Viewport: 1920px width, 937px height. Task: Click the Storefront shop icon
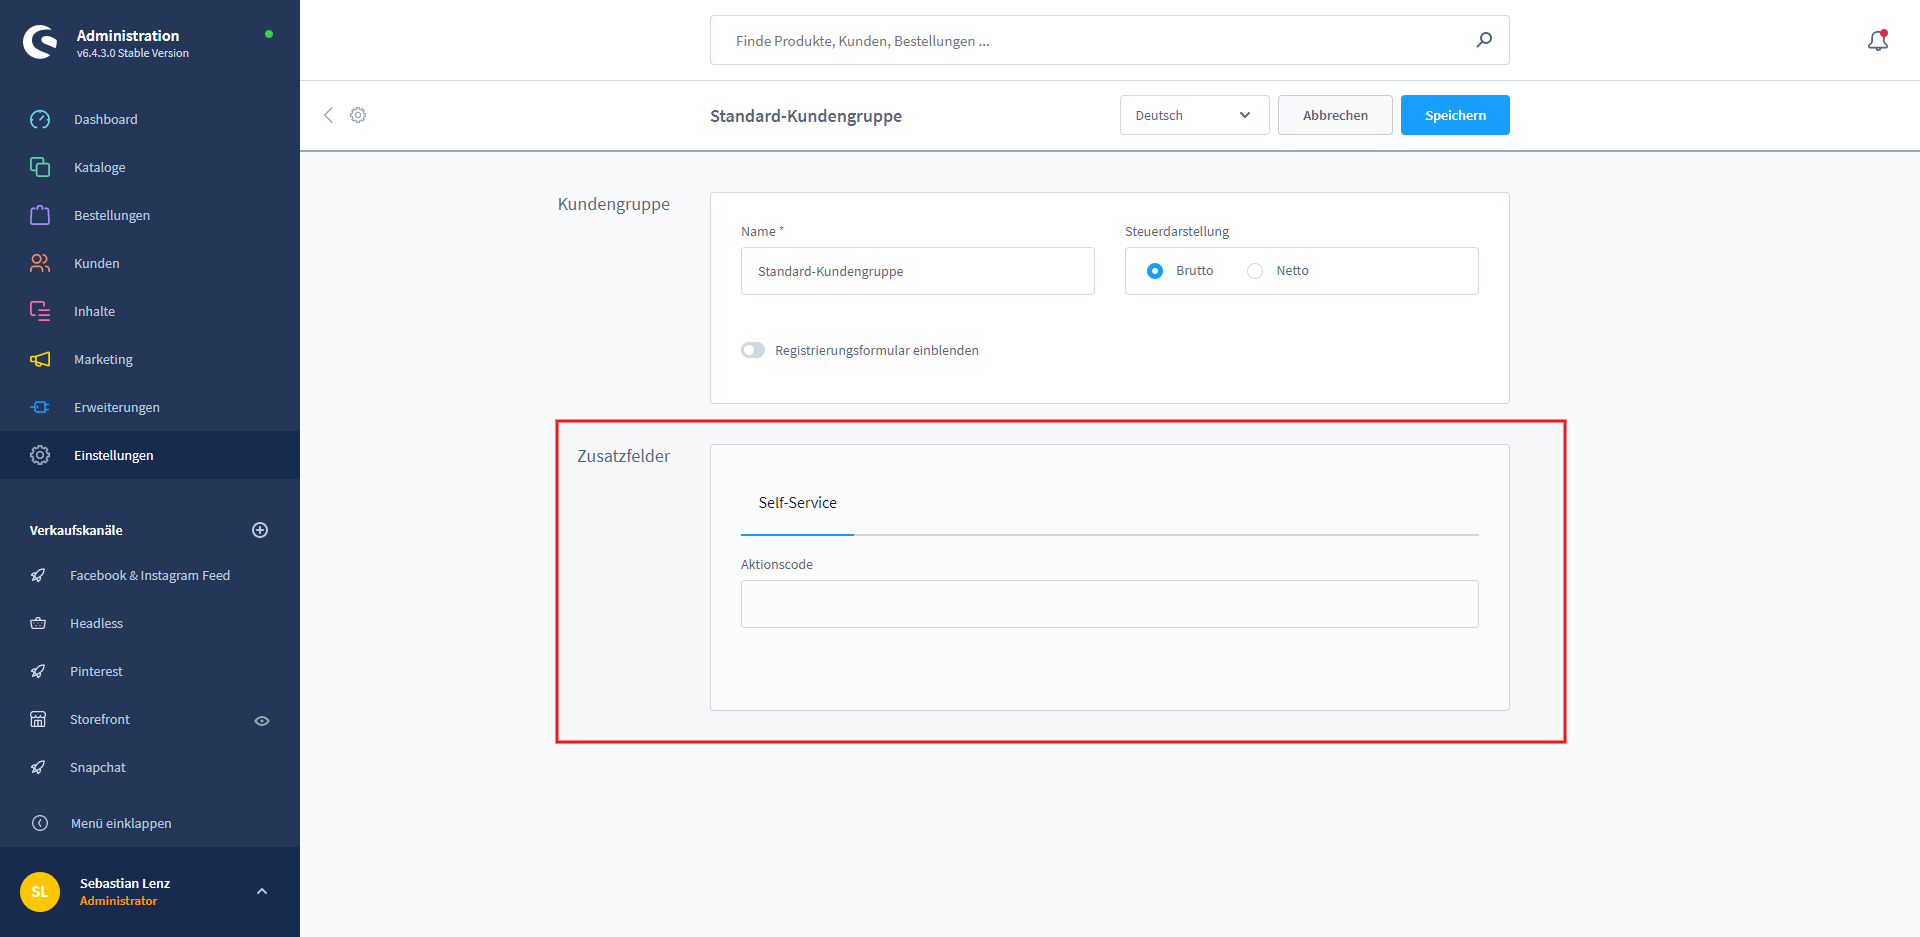click(38, 719)
